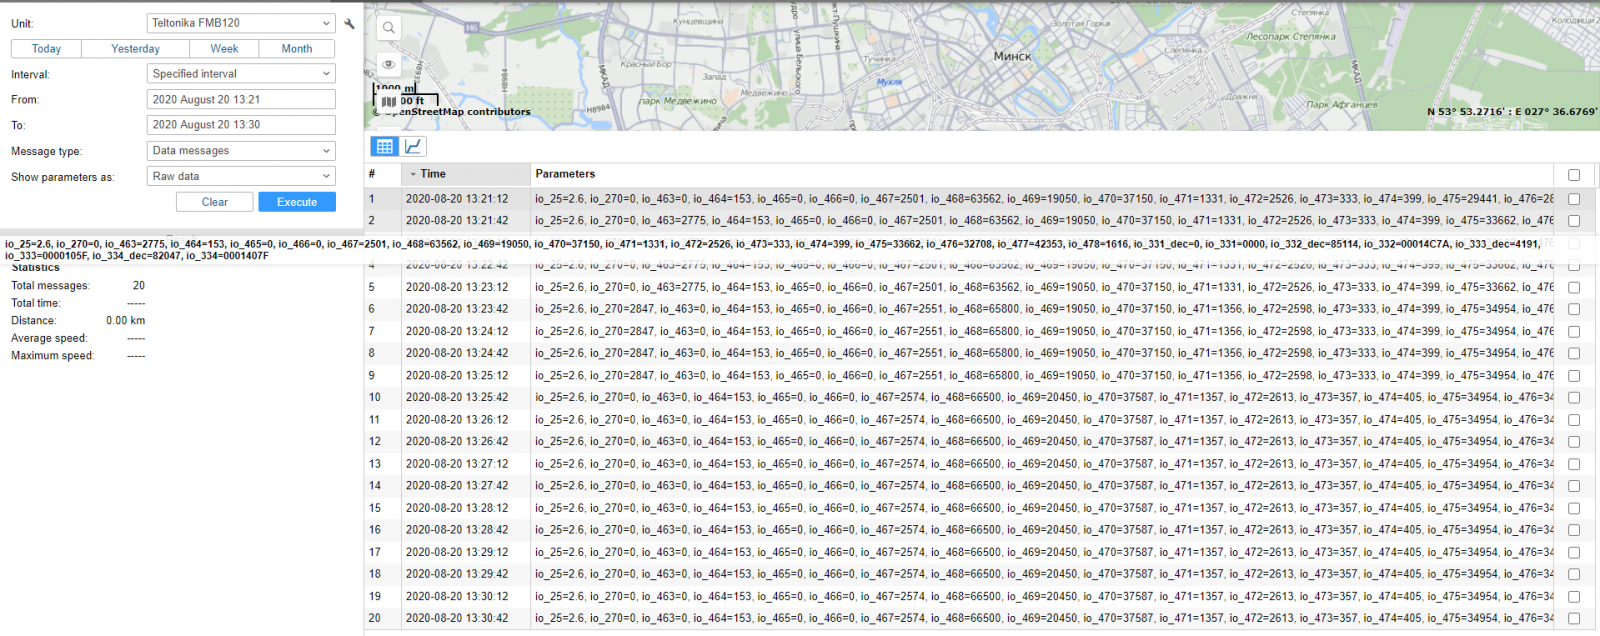This screenshot has height=636, width=1600.
Task: Open unit properties with the wrench icon
Action: 349,23
